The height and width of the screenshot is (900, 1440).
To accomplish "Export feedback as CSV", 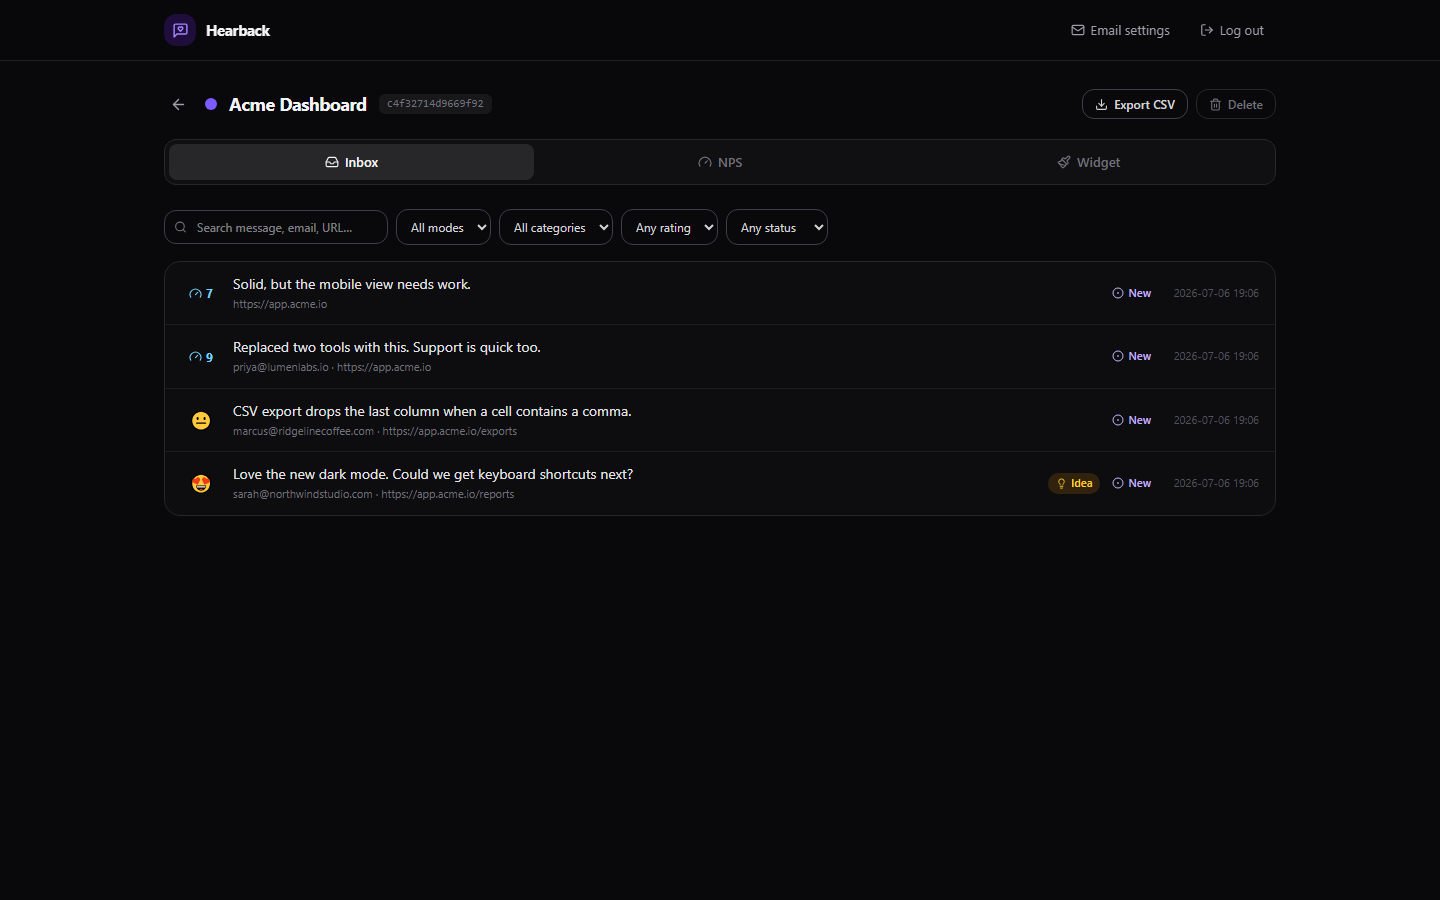I will [1135, 104].
